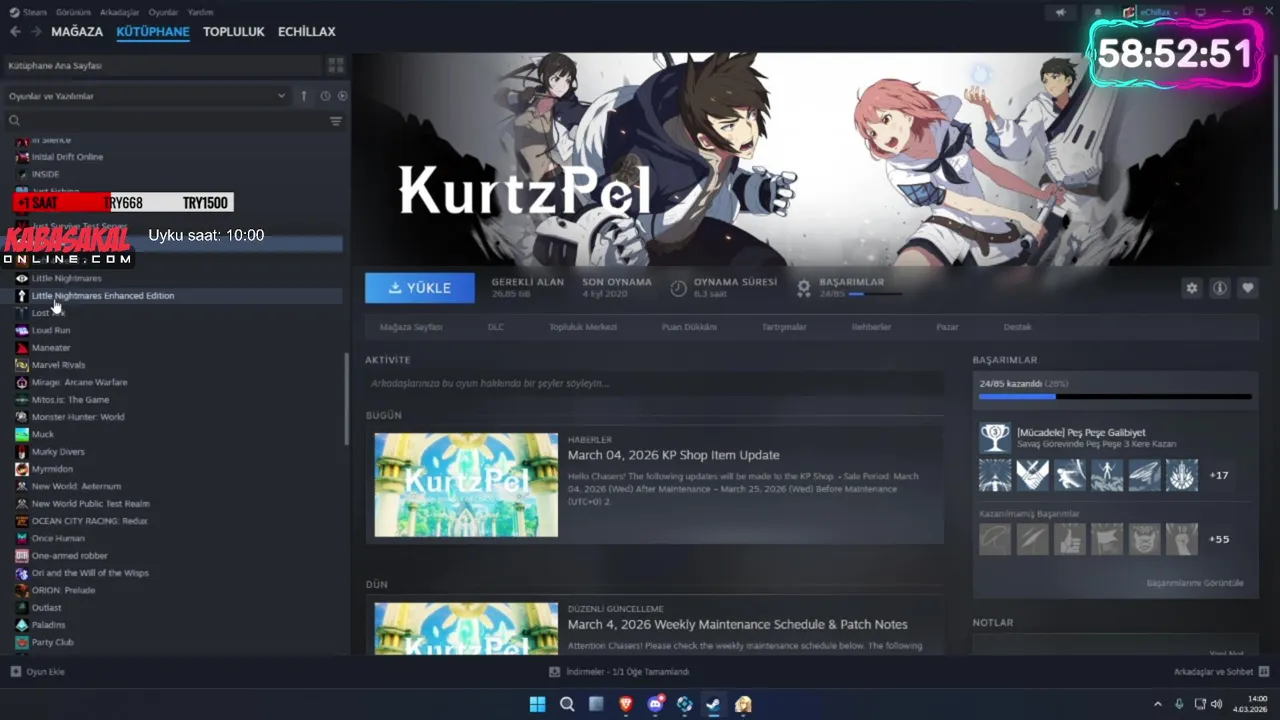Screen dimensions: 1280x720
Task: Open Steam announcements megaphone icon
Action: (1060, 12)
